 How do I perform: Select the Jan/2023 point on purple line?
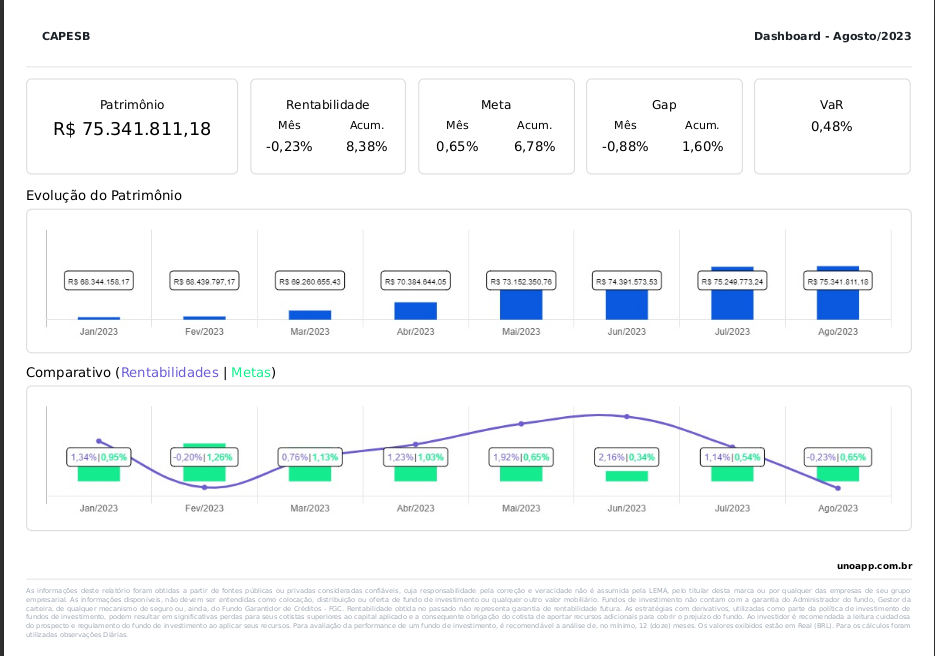click(x=99, y=441)
